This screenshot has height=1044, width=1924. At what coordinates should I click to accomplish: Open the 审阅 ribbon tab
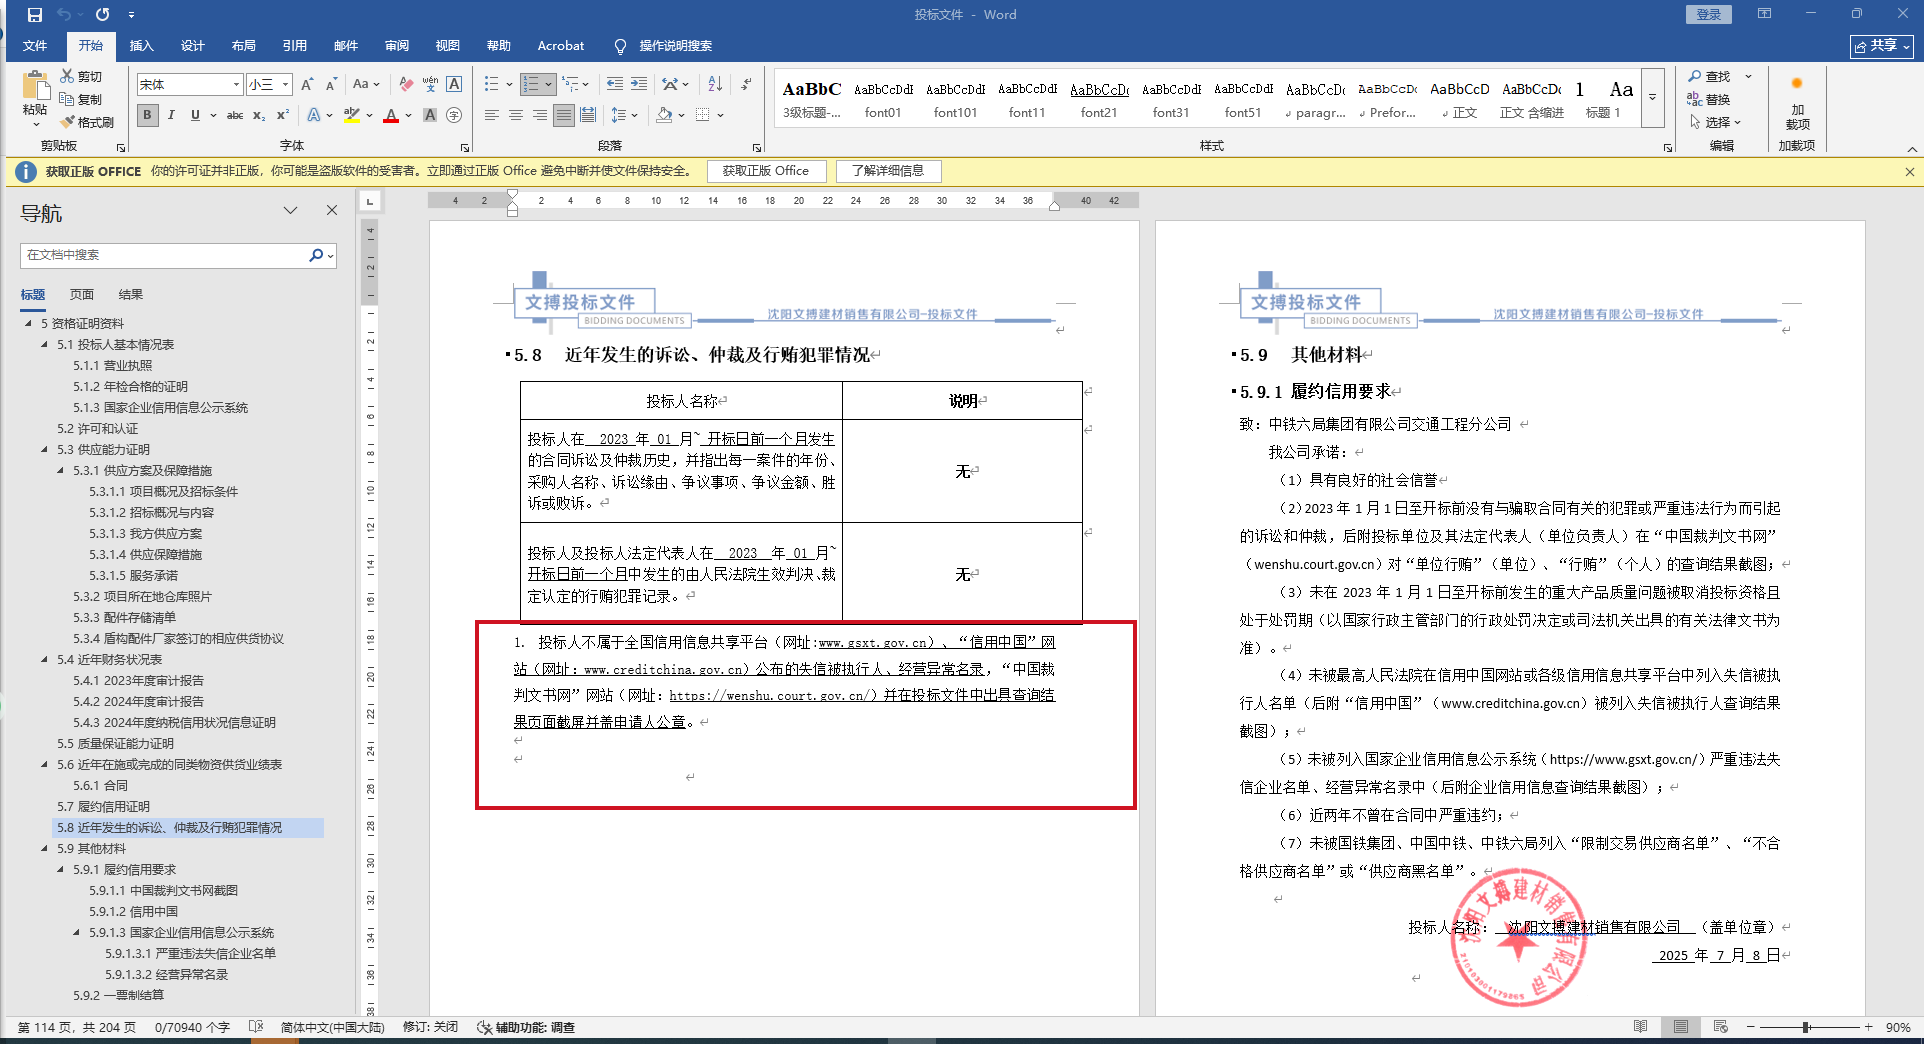pos(396,46)
